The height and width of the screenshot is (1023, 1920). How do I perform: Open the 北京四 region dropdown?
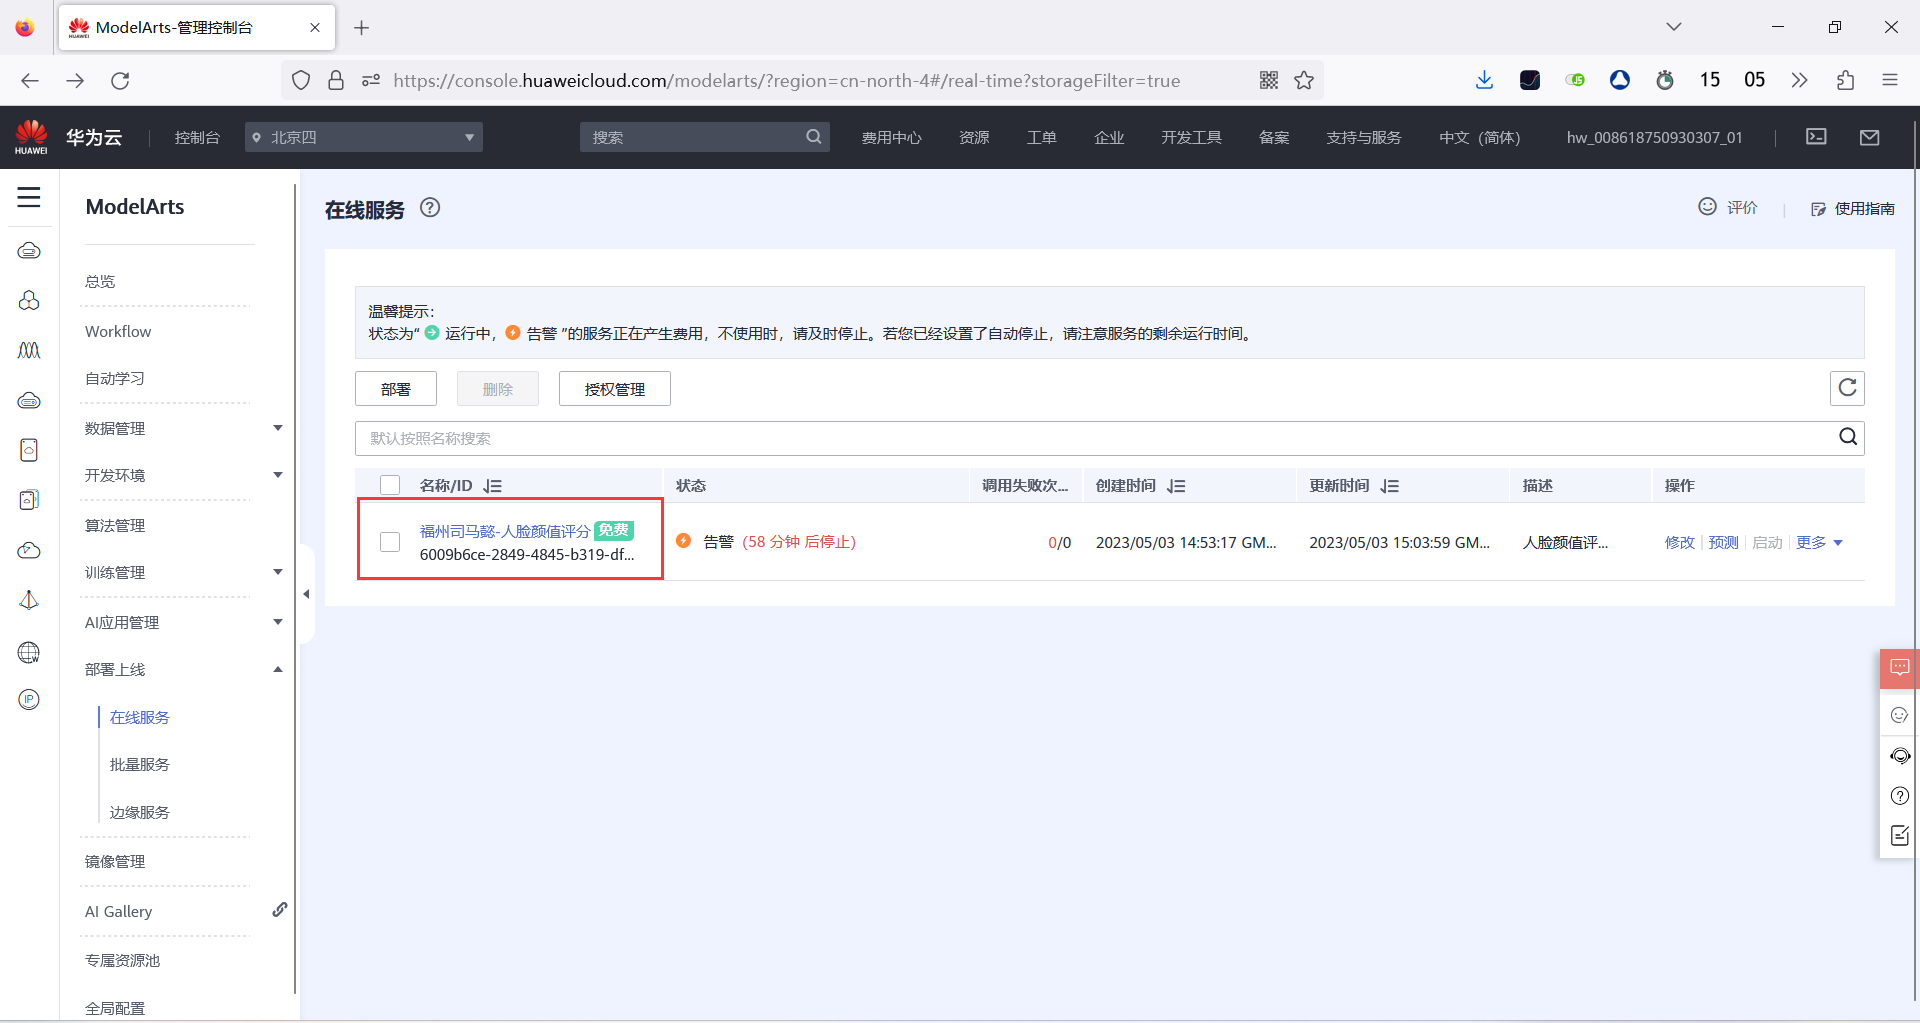[364, 137]
